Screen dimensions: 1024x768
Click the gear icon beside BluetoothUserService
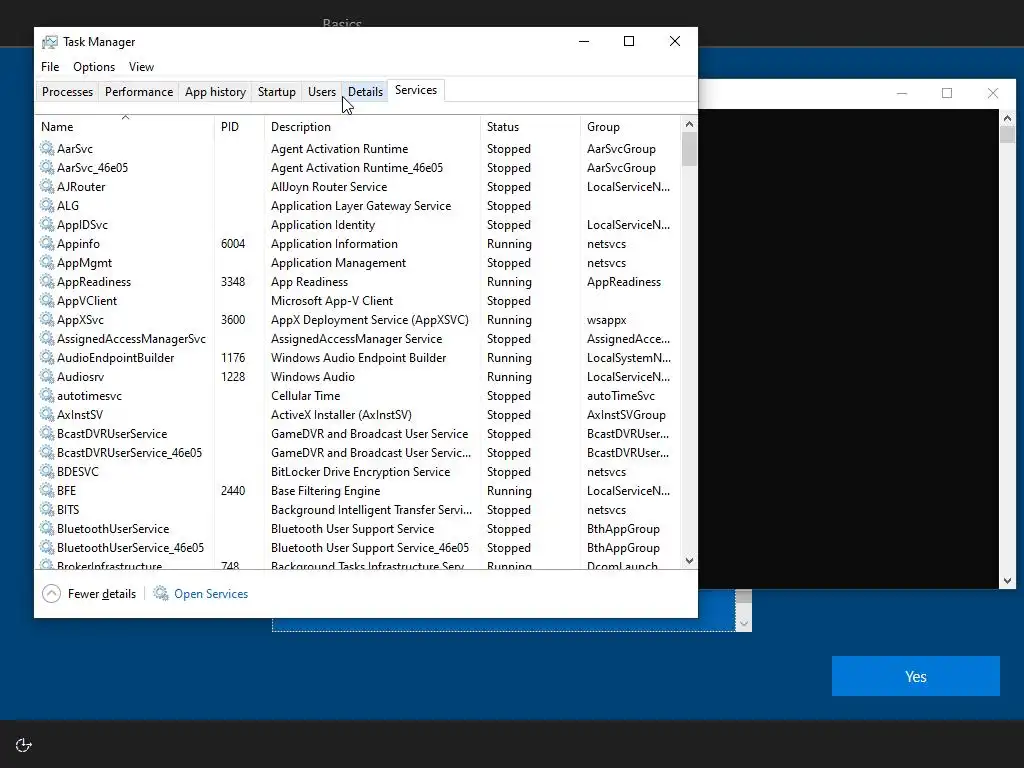click(x=47, y=528)
